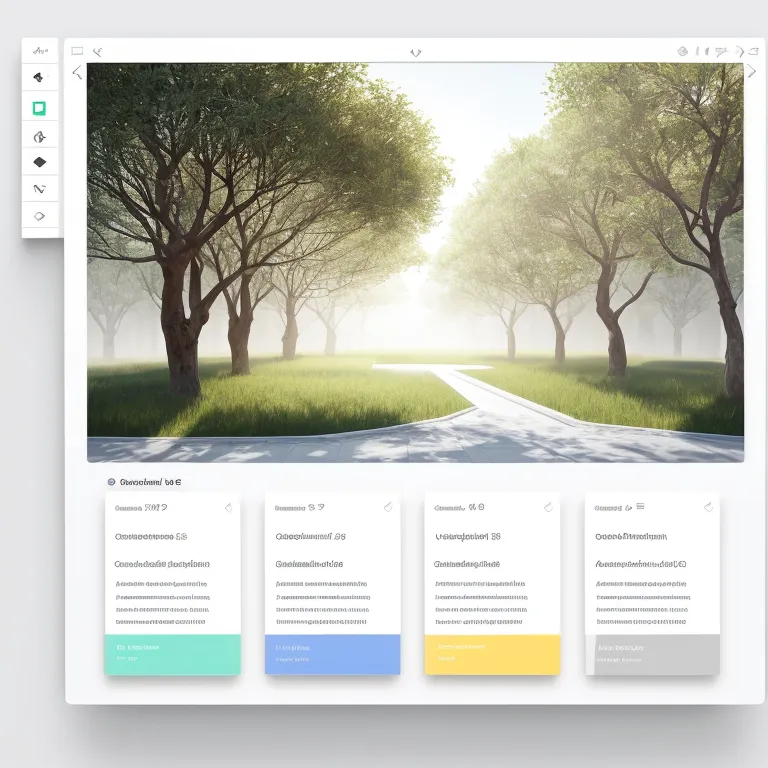Click the rectangle frame icon in the top bar
Screen dimensions: 768x768
point(77,51)
